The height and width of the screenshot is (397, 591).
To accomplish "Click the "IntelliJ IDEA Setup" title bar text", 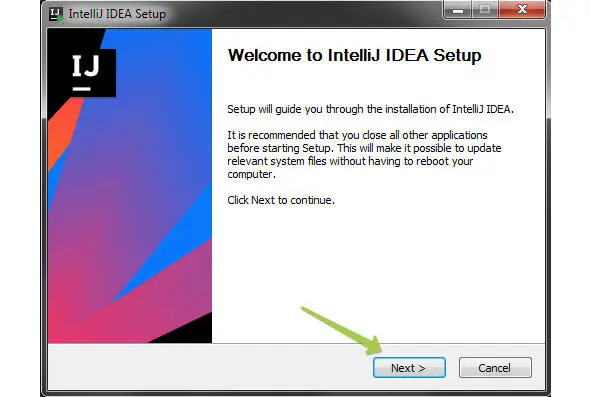I will [117, 14].
